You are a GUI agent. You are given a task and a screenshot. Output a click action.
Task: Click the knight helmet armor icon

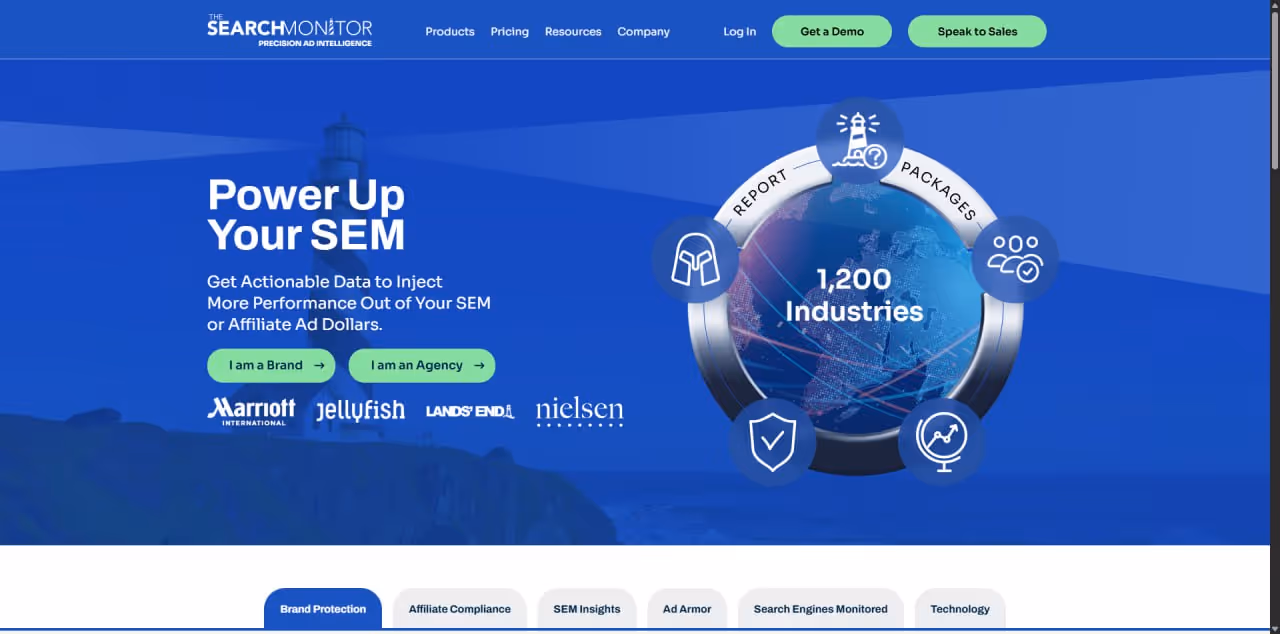coord(695,261)
